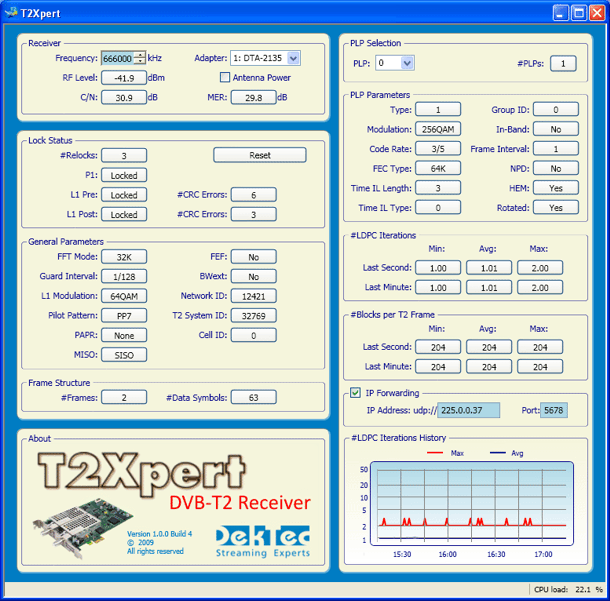Click the Rotated value Yes
This screenshot has width=610, height=601.
pyautogui.click(x=556, y=208)
